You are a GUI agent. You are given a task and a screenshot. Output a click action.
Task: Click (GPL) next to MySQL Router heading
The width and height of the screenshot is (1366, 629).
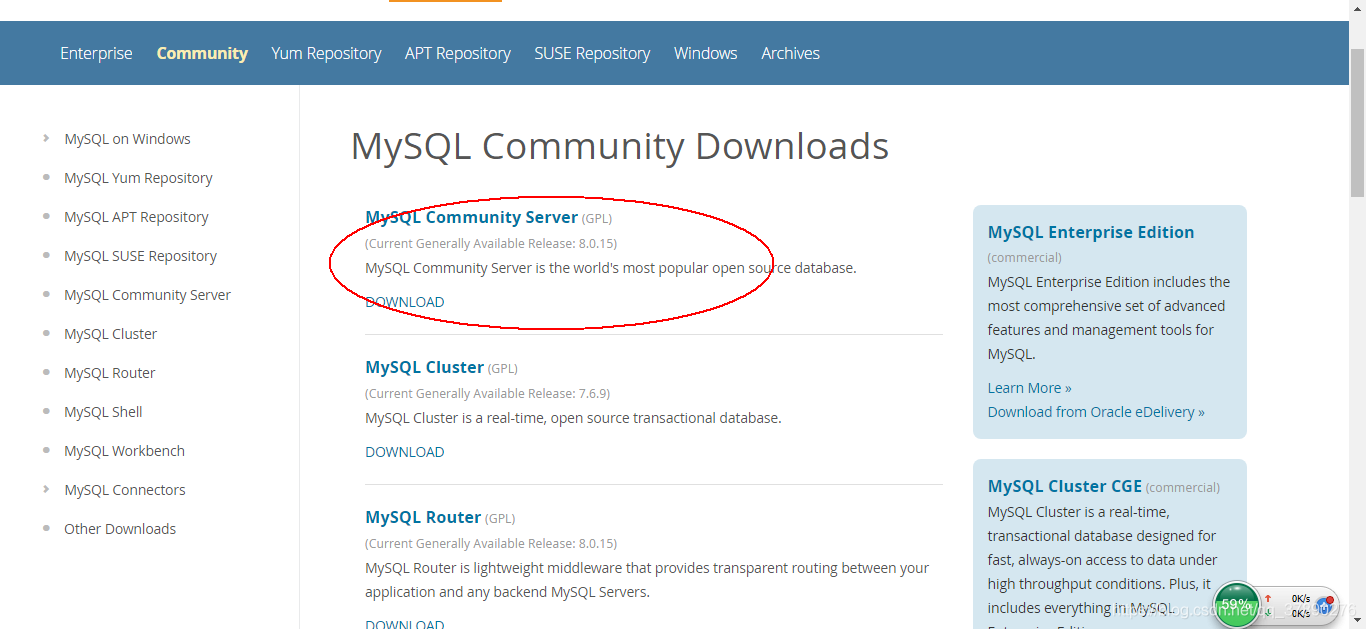pos(500,518)
